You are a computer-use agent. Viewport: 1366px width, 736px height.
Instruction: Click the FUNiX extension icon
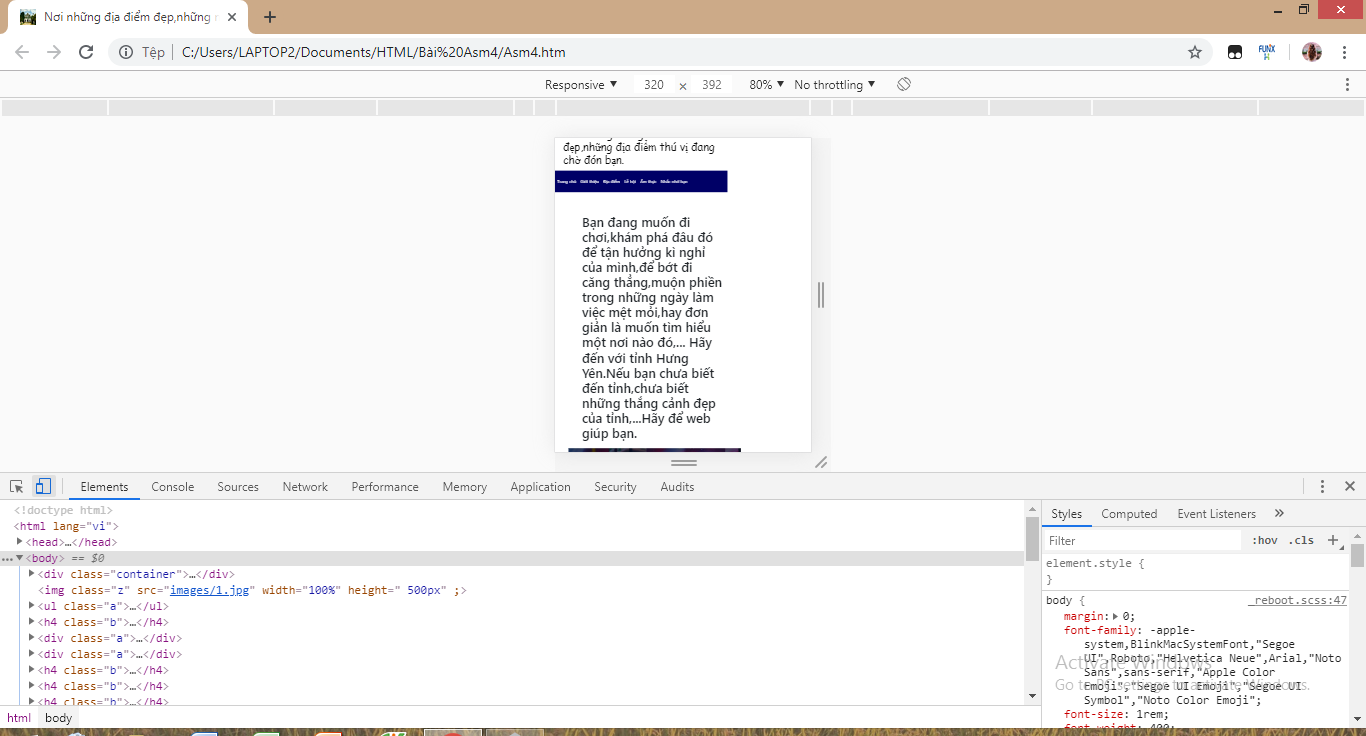pos(1267,52)
